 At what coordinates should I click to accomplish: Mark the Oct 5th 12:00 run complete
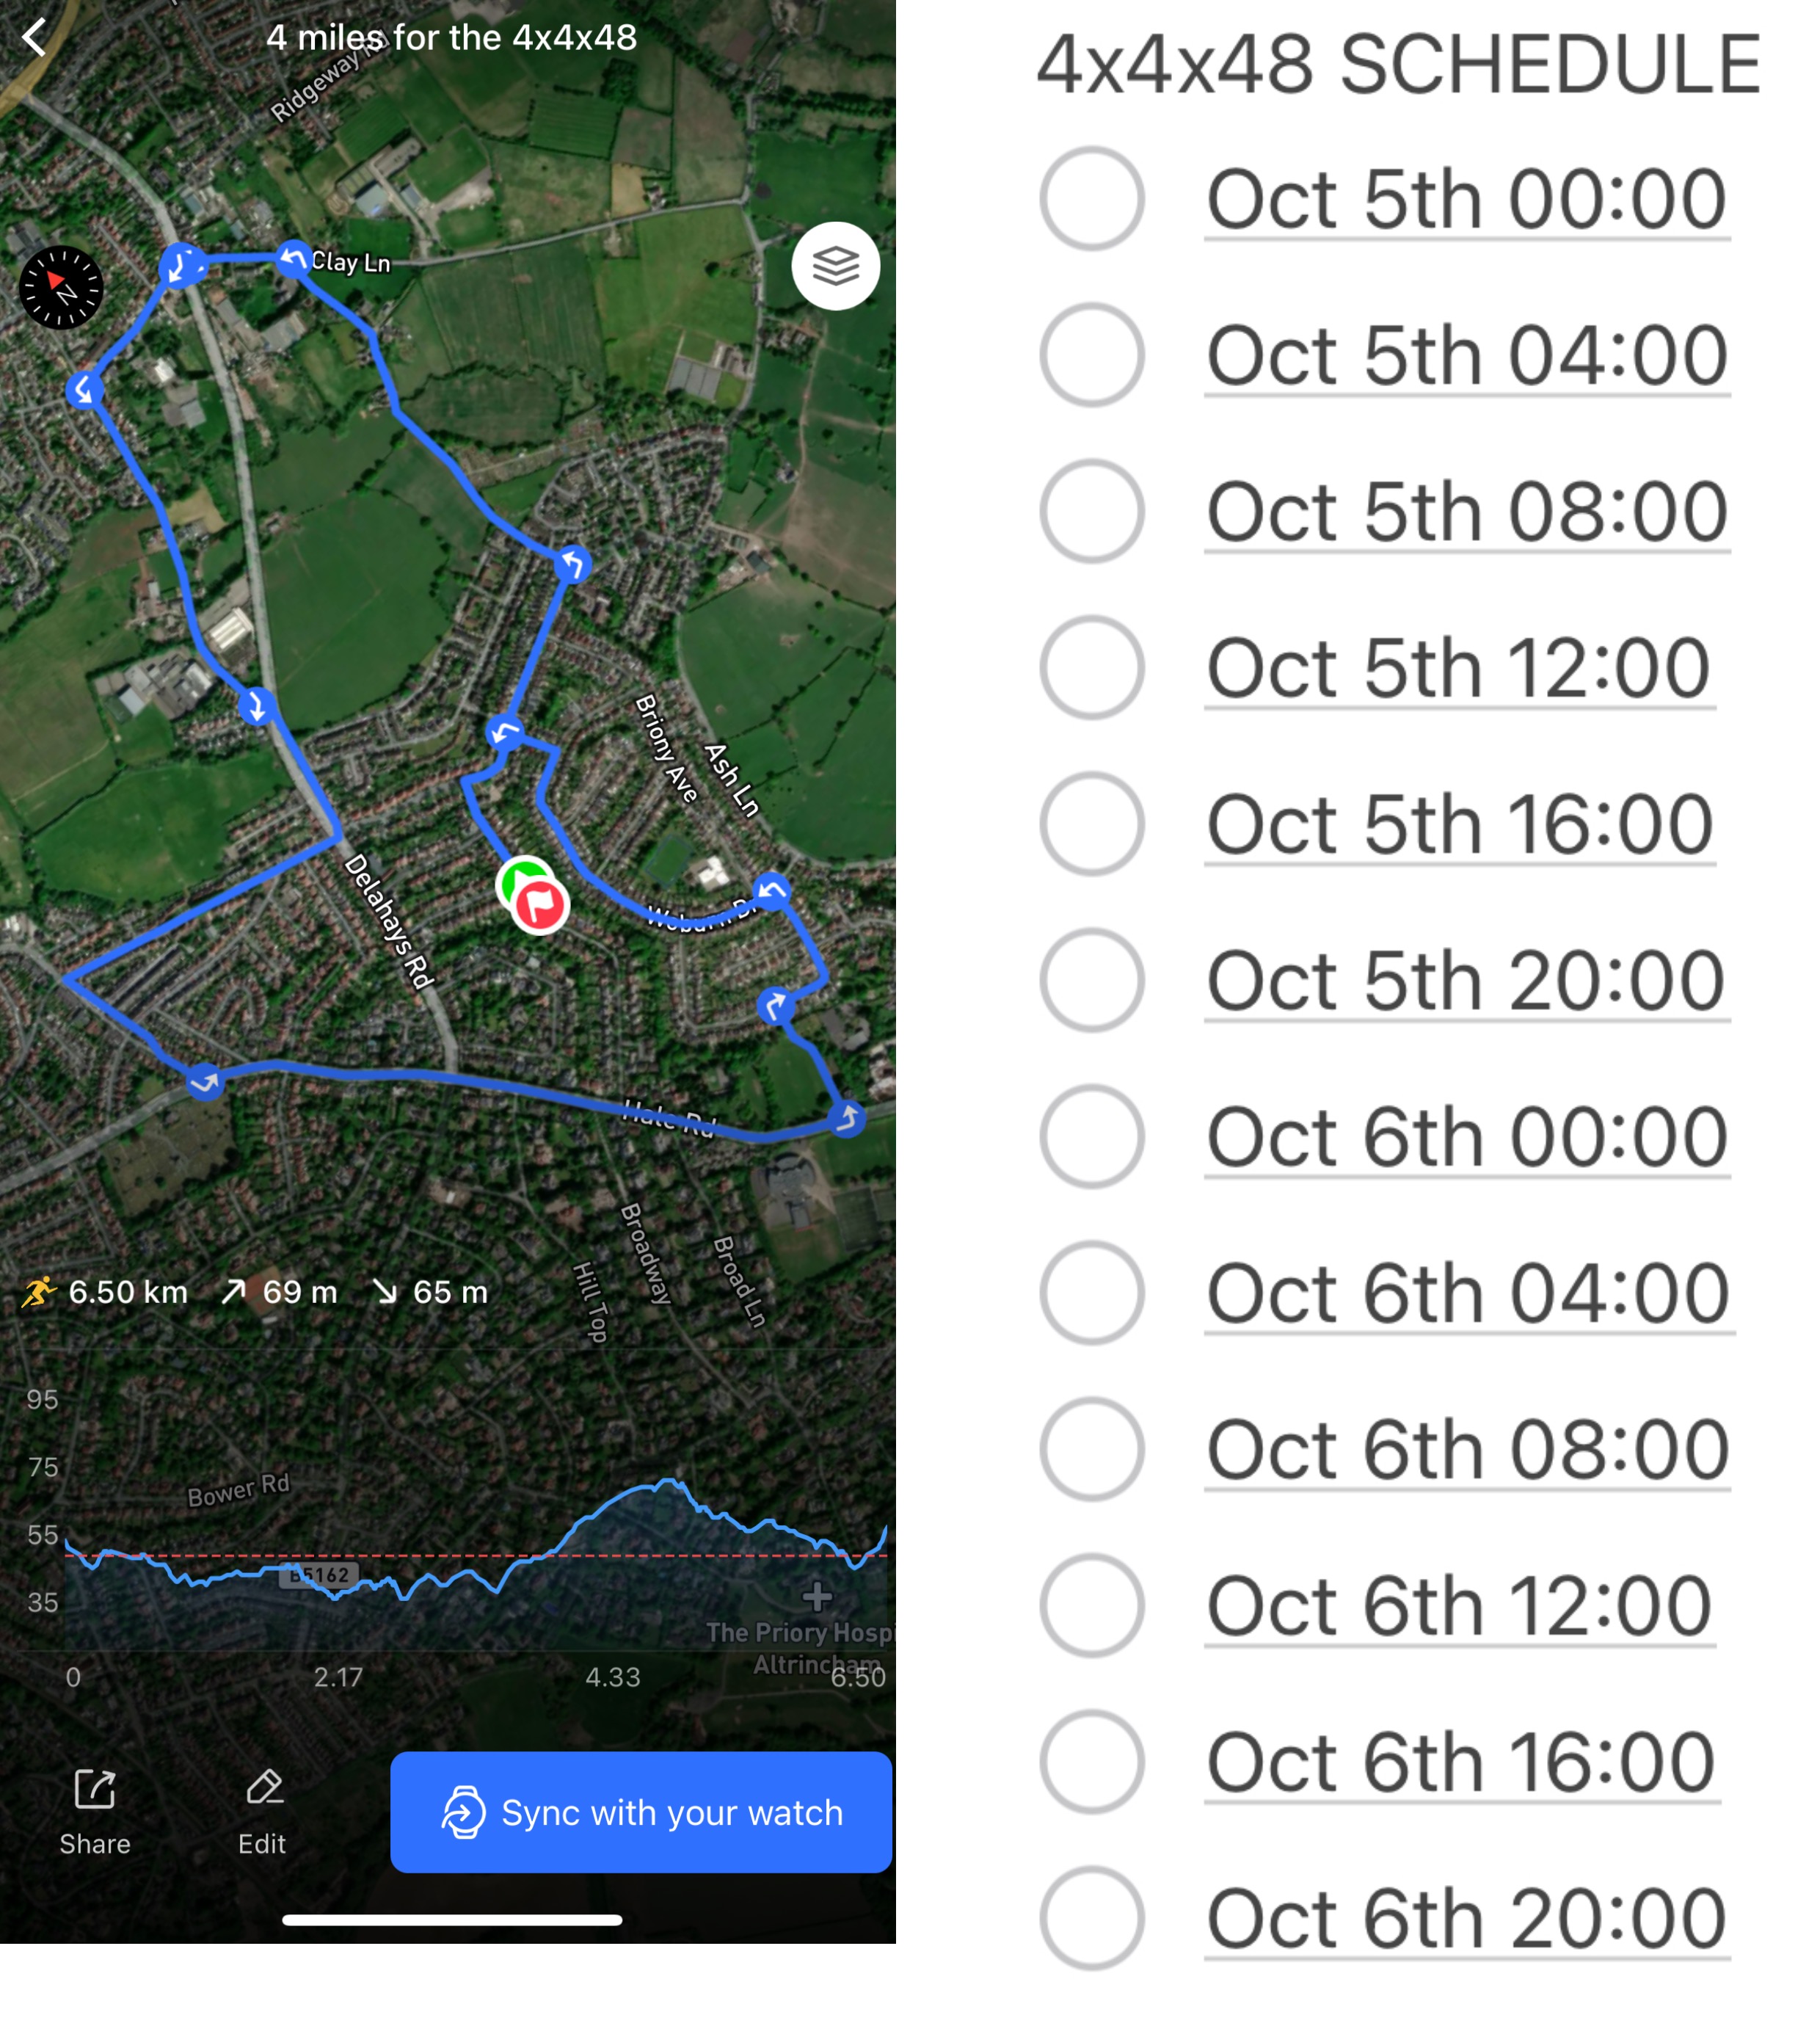point(1091,667)
